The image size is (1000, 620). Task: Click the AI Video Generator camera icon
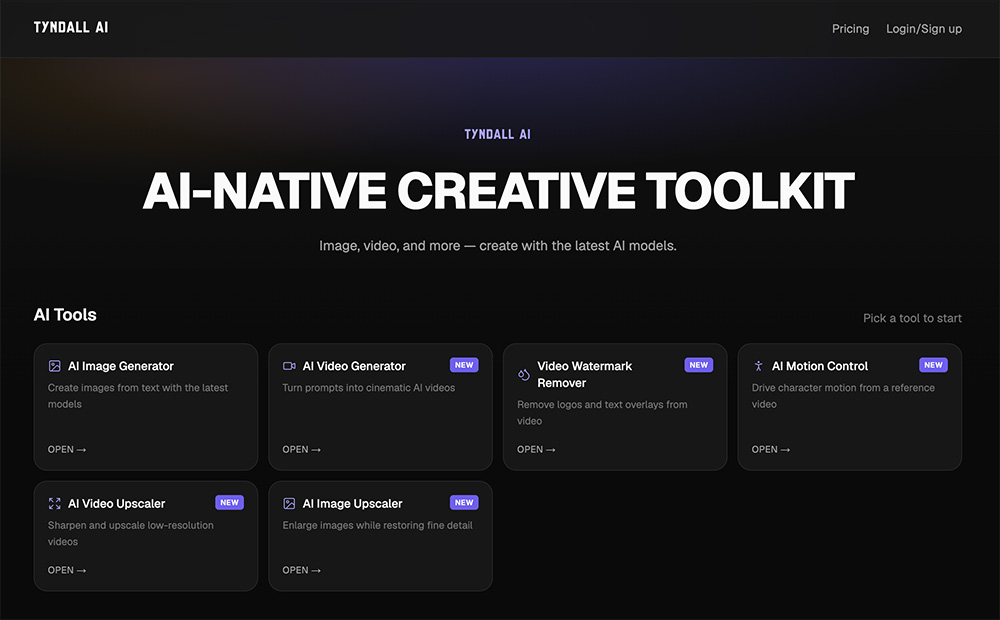[x=289, y=366]
